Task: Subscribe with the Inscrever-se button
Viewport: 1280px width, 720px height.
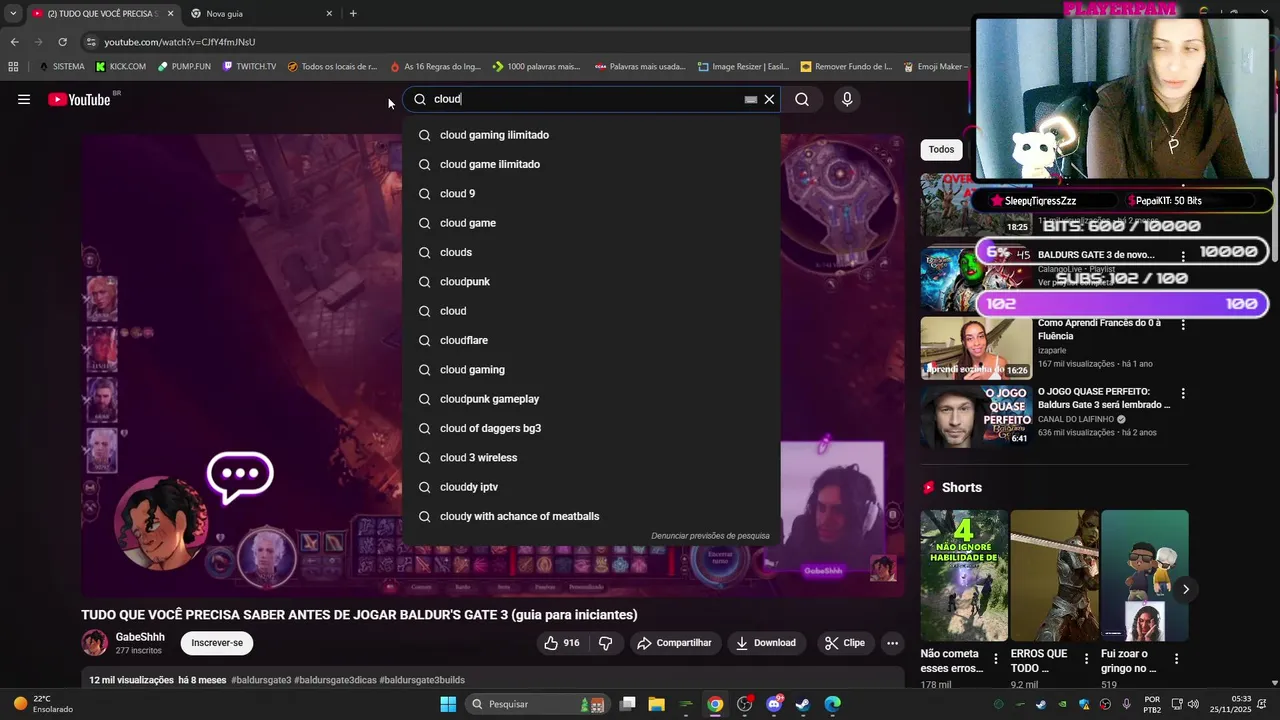Action: click(217, 643)
